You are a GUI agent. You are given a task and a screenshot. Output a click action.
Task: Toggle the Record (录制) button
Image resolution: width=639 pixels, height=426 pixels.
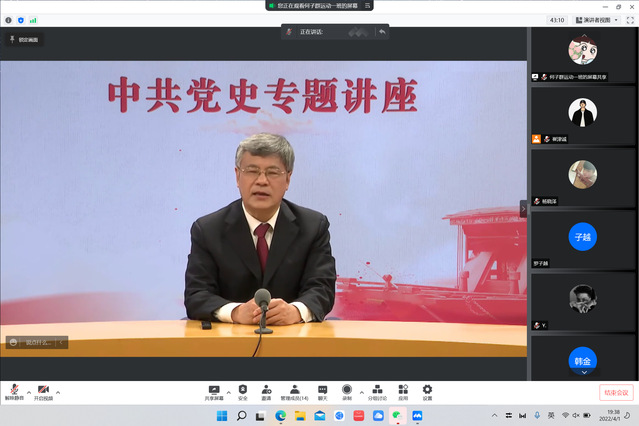(347, 390)
